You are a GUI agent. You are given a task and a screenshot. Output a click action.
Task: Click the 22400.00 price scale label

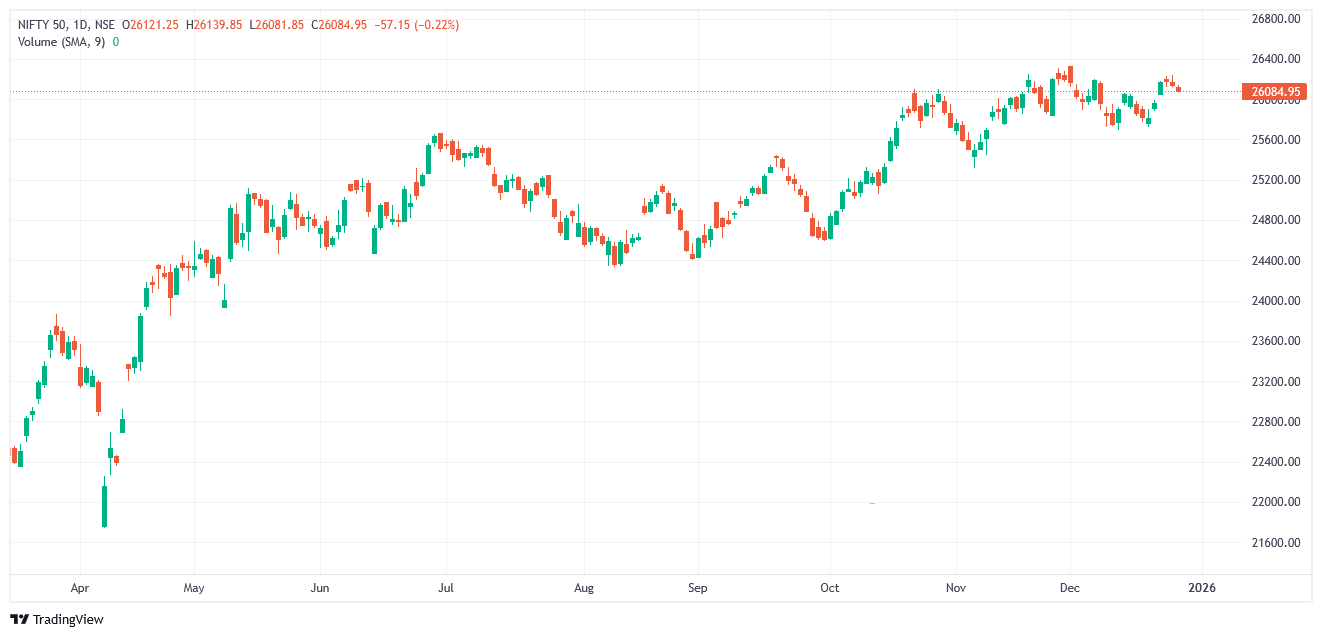pyautogui.click(x=1275, y=462)
